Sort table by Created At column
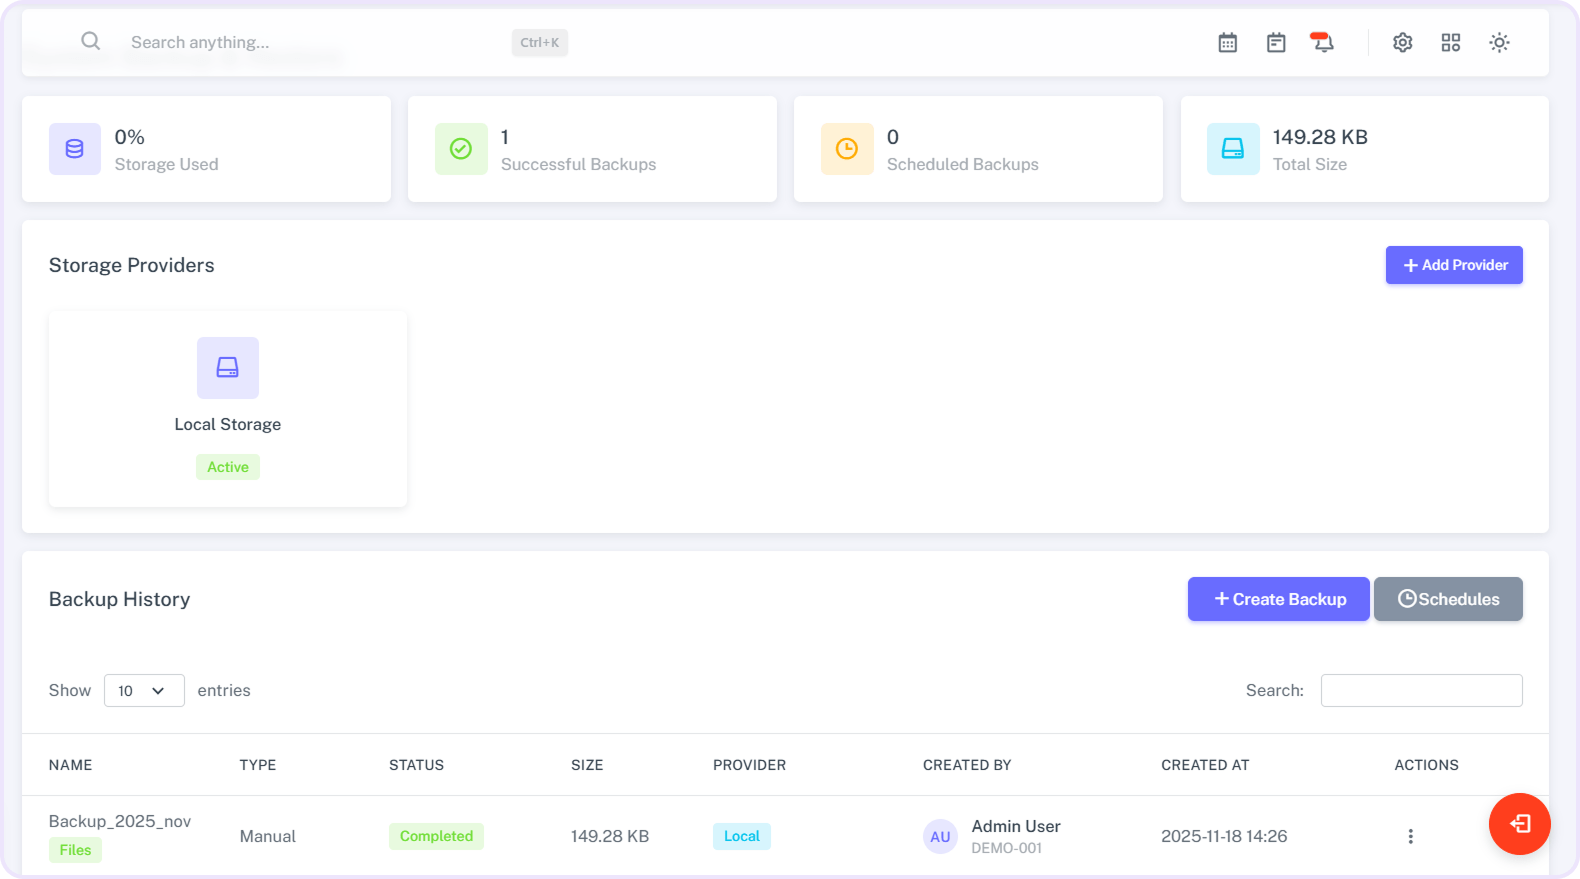 click(1205, 765)
